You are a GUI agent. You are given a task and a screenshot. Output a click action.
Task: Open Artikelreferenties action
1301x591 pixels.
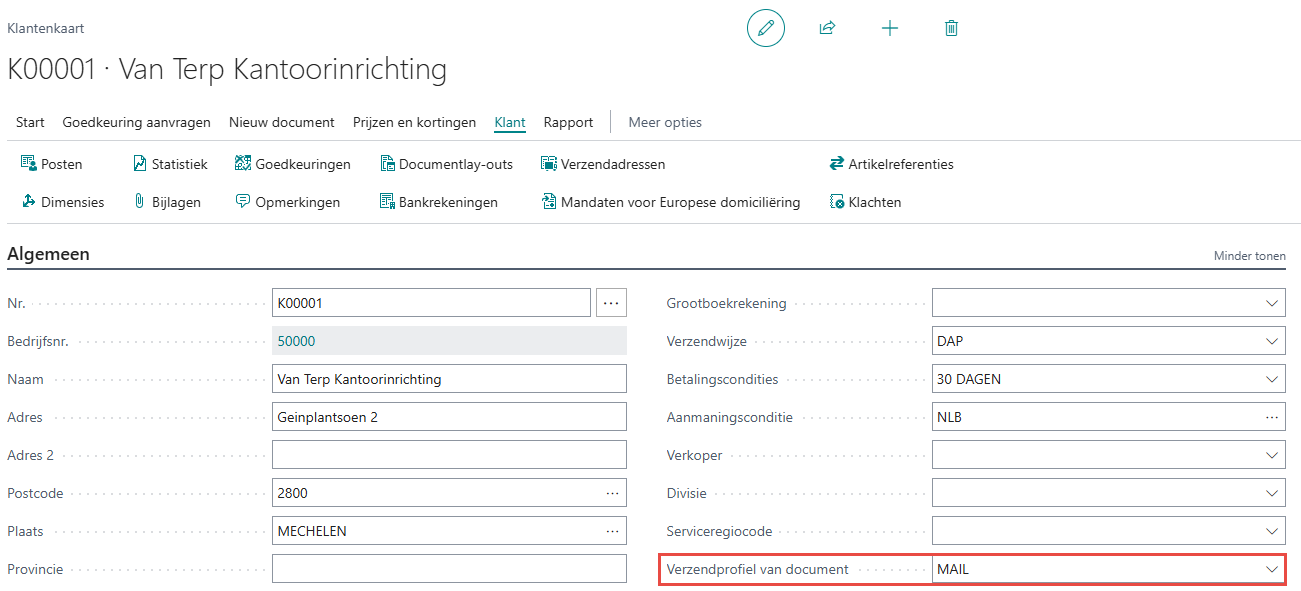pos(891,164)
